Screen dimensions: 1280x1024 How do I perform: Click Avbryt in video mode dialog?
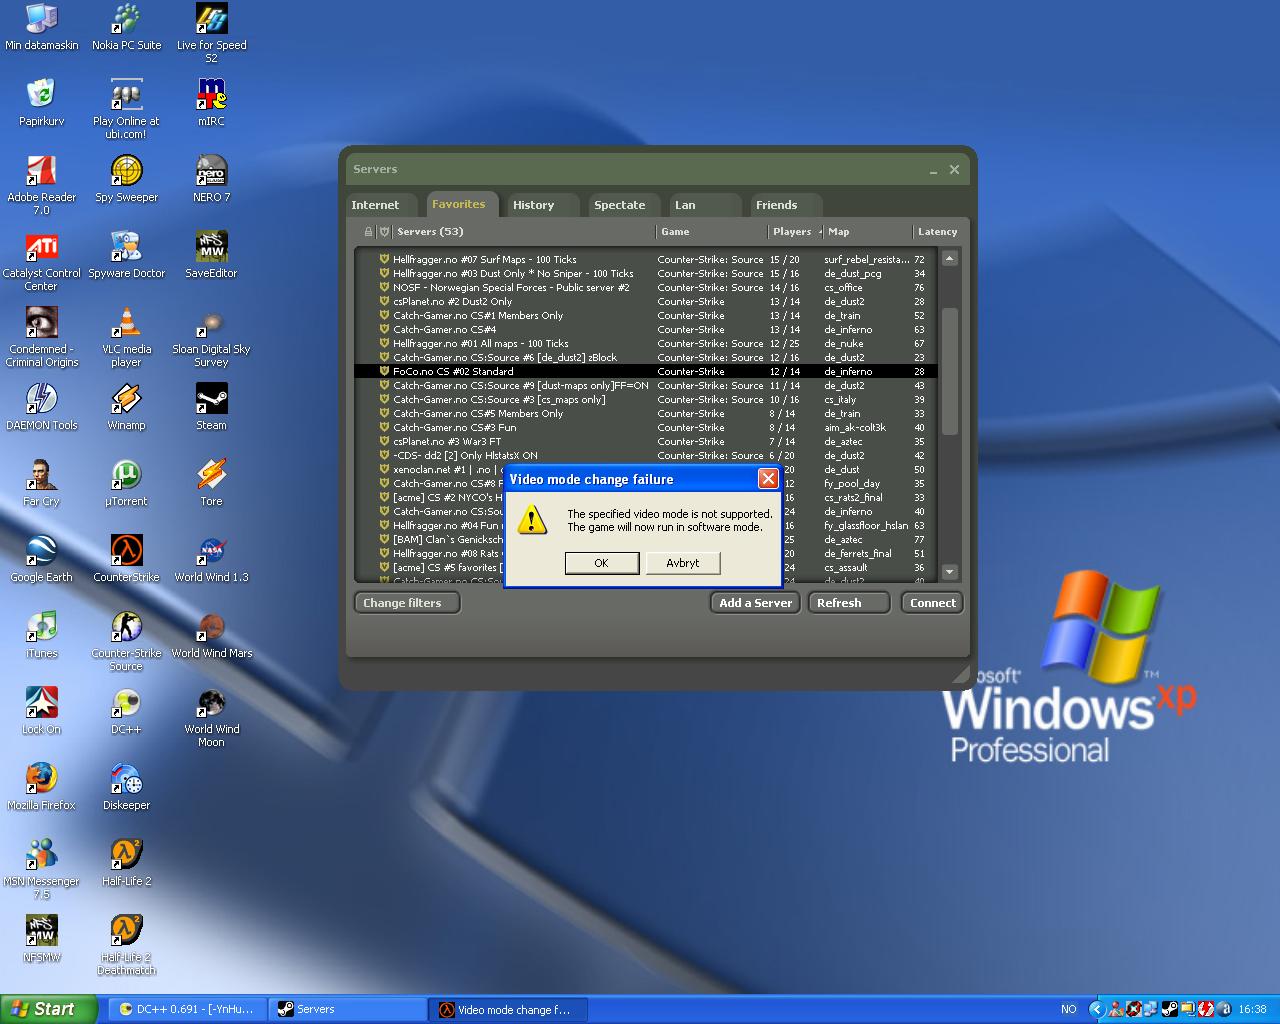click(683, 563)
